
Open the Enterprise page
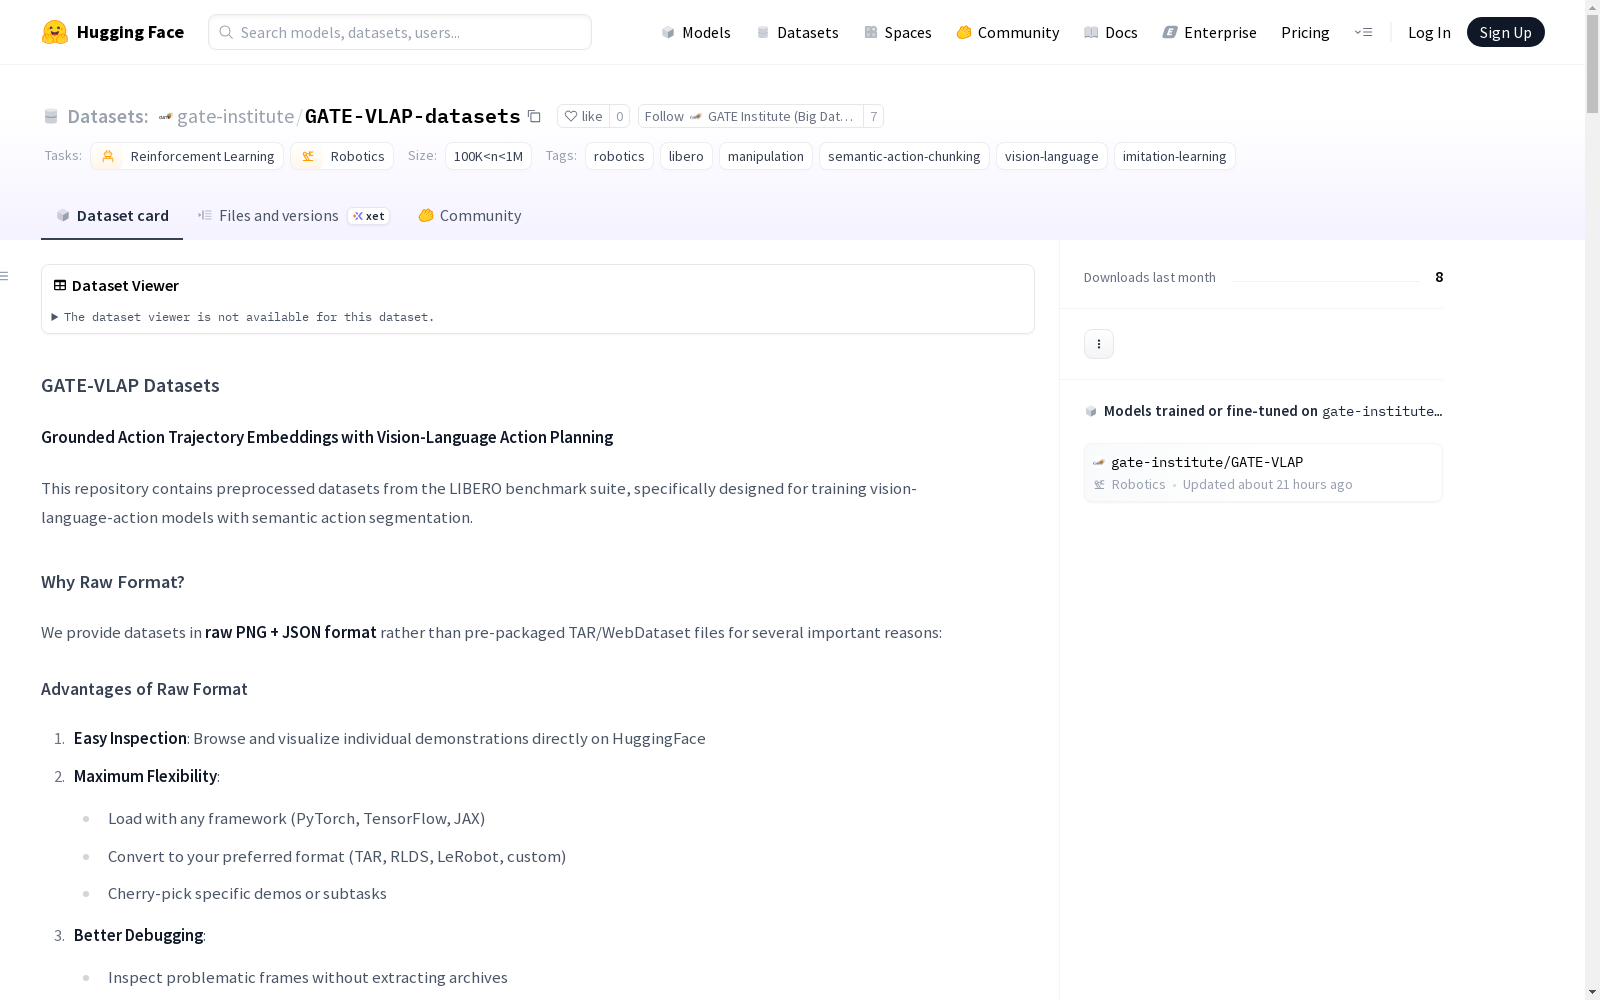[x=1209, y=32]
